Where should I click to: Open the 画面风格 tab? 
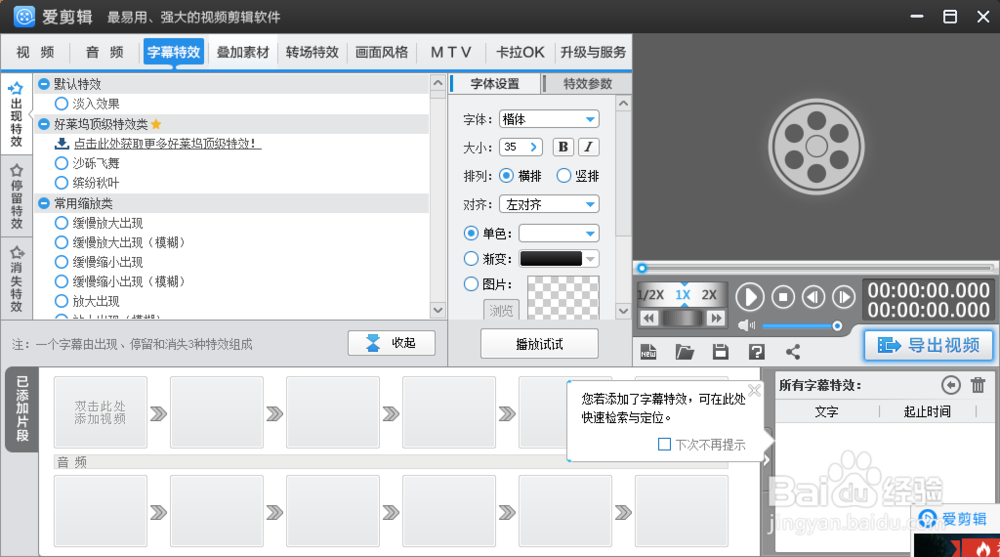pos(381,52)
